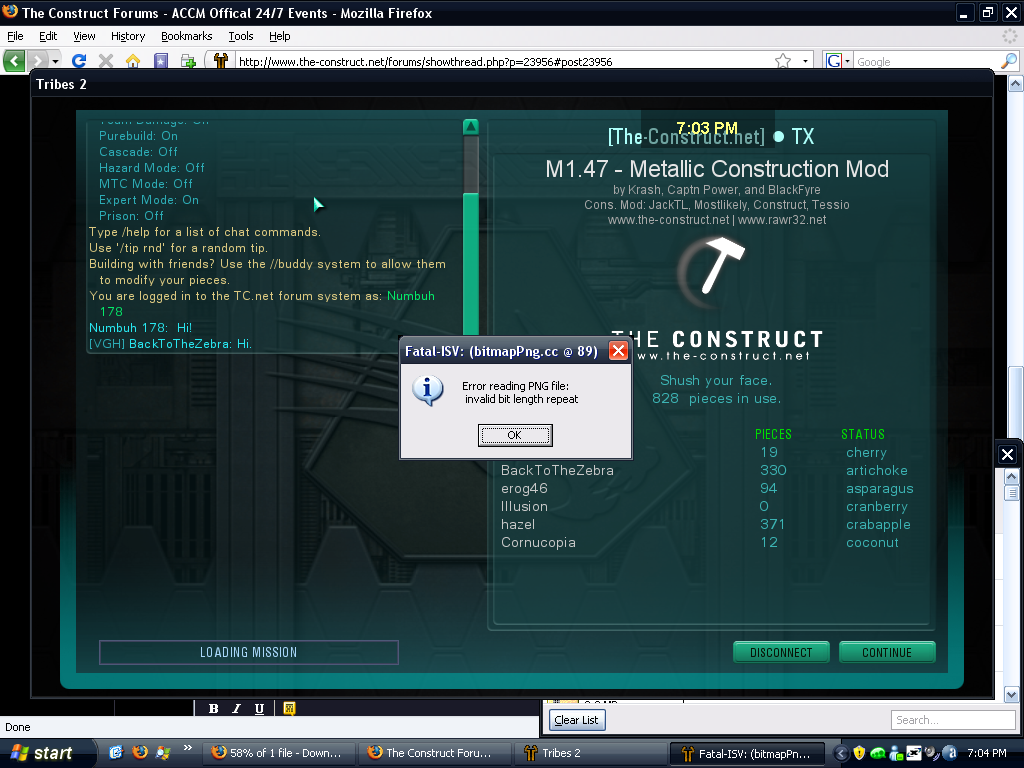Click the 'Expert Mode: On' chat line
1024x768 pixels.
[149, 200]
